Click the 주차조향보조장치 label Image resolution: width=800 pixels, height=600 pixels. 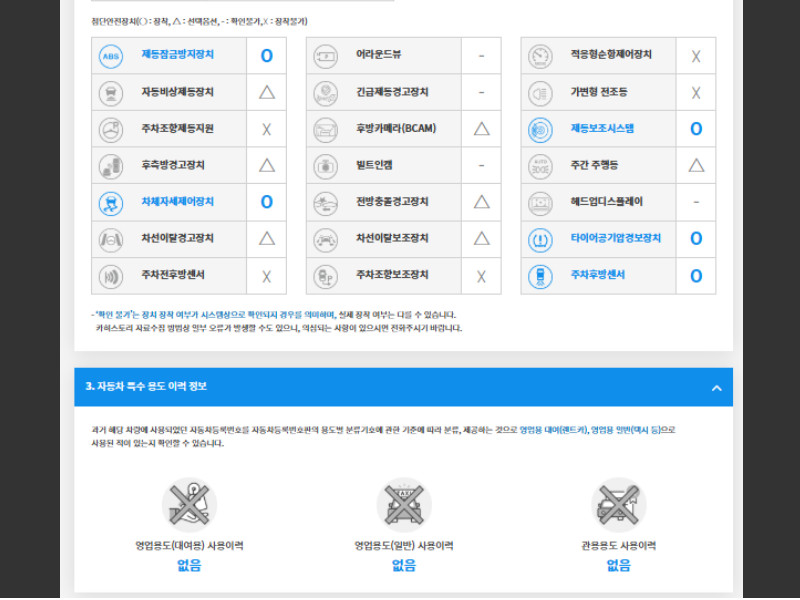[392, 274]
